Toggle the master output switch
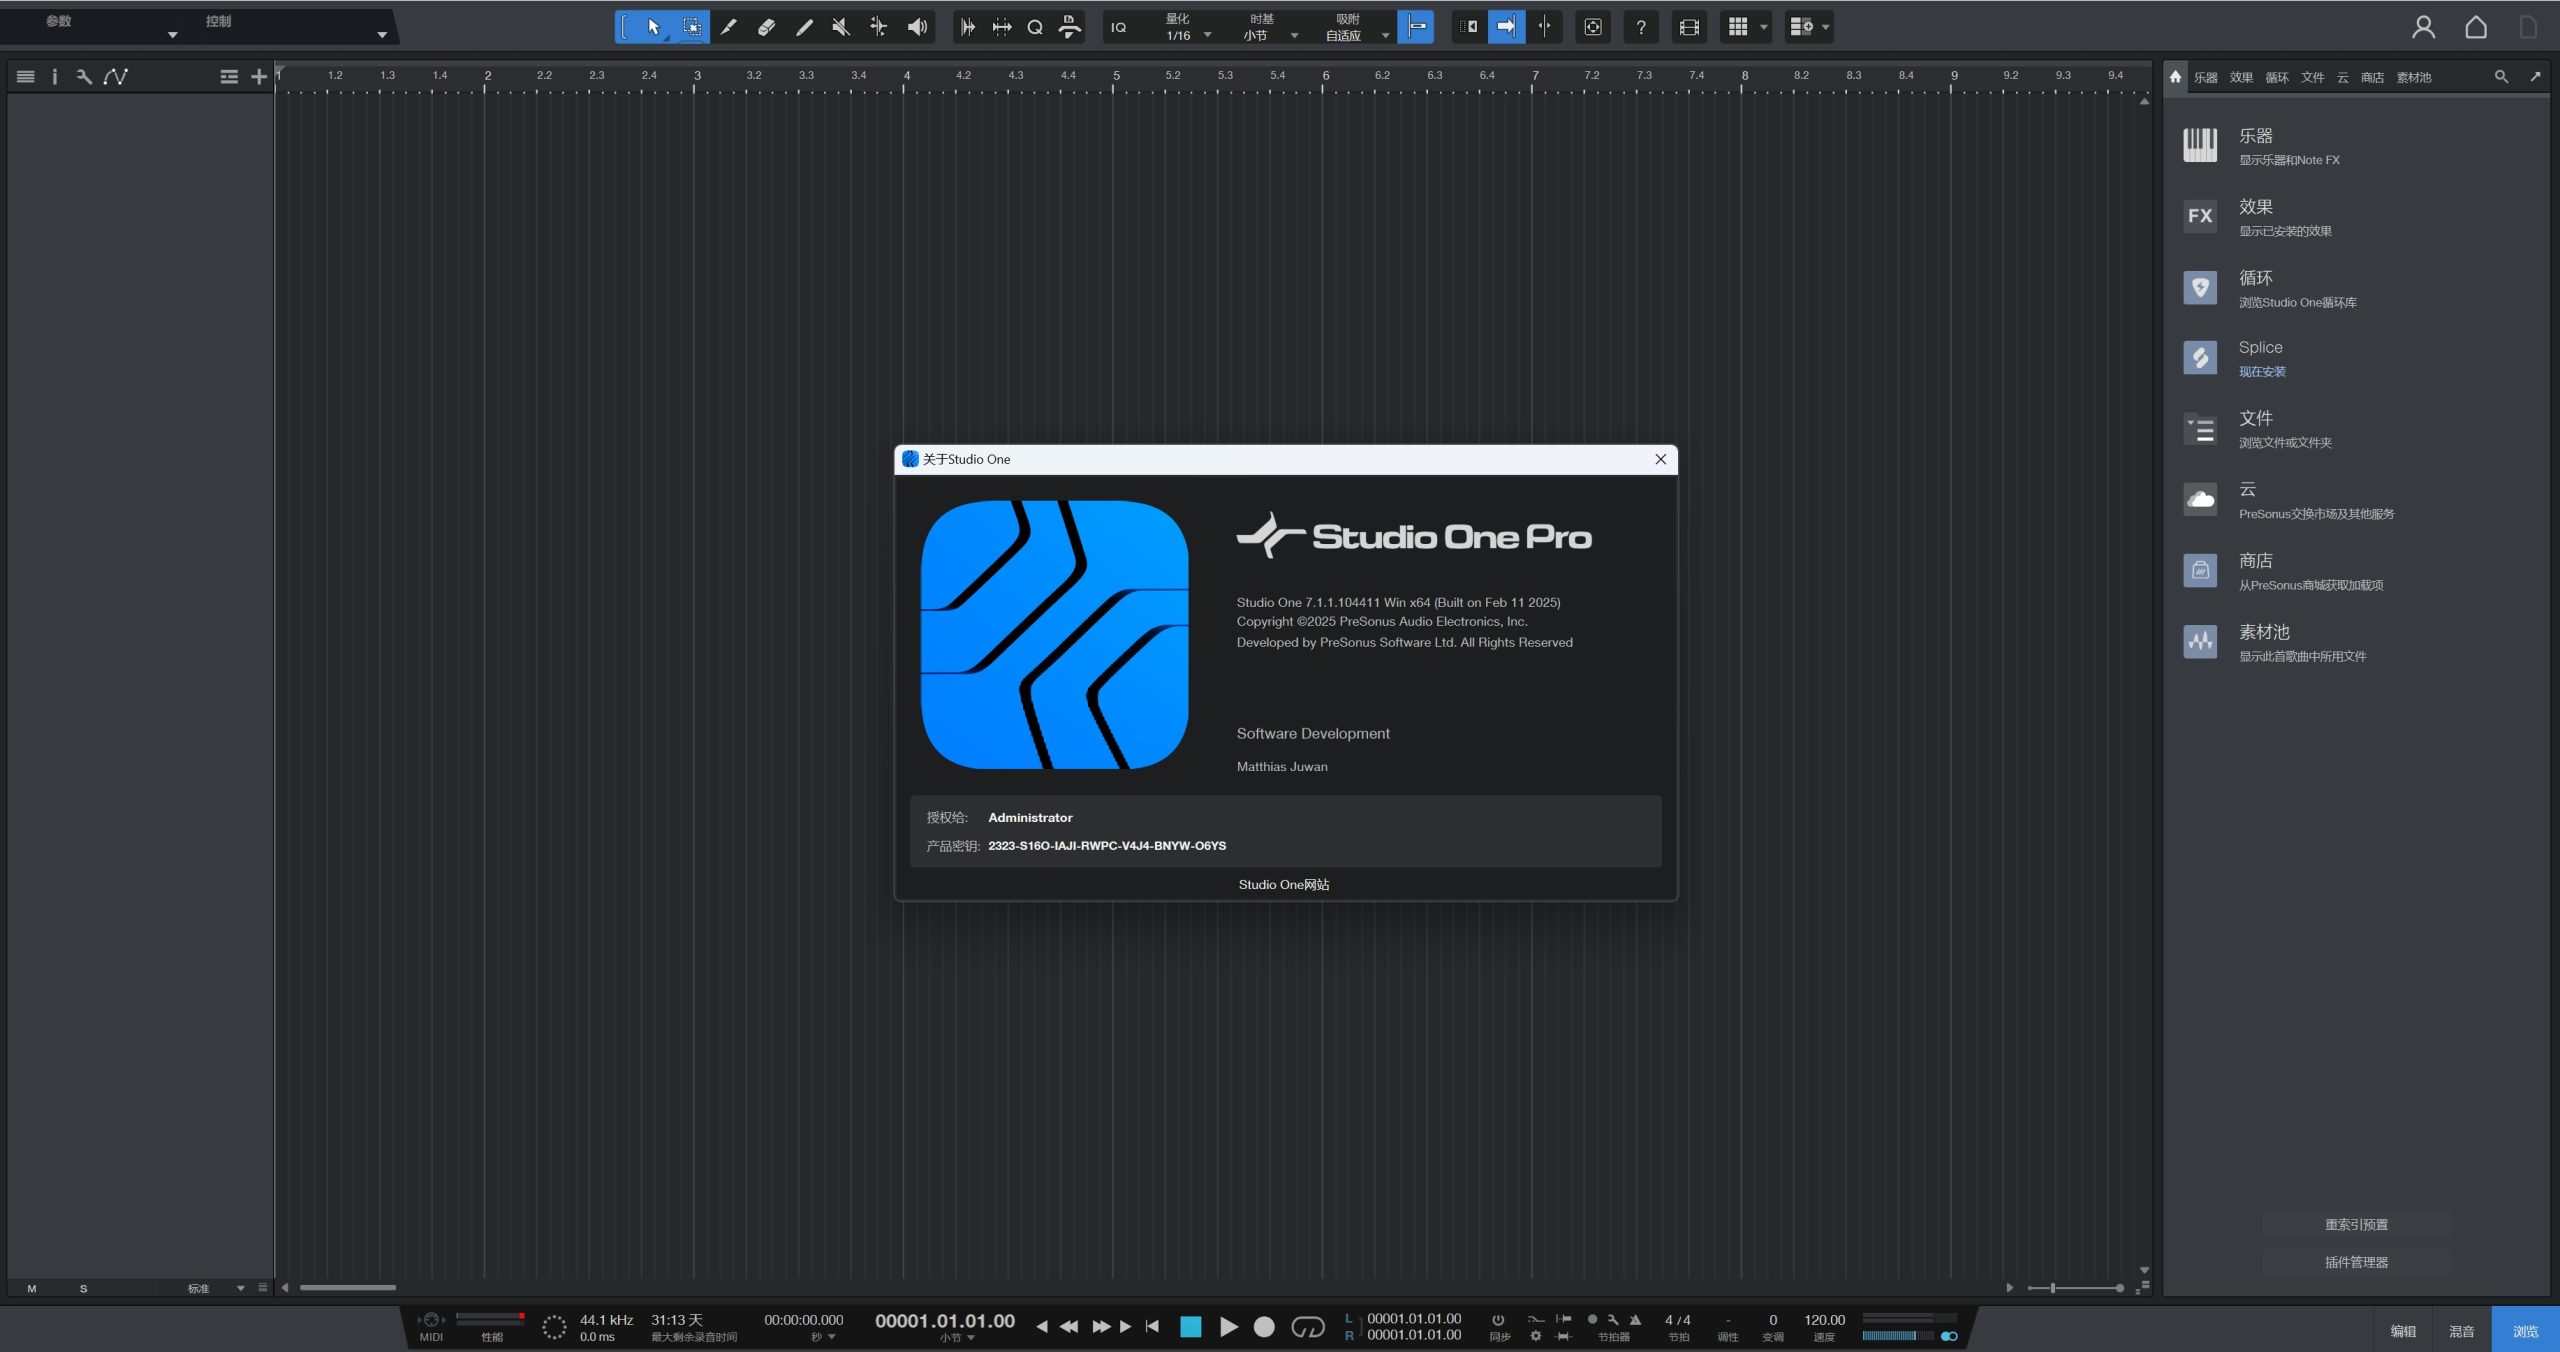Image resolution: width=2560 pixels, height=1352 pixels. pos(1949,1336)
